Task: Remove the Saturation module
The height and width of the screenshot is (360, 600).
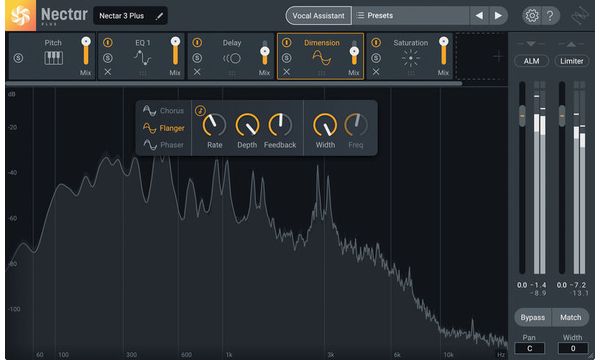Action: (x=376, y=72)
